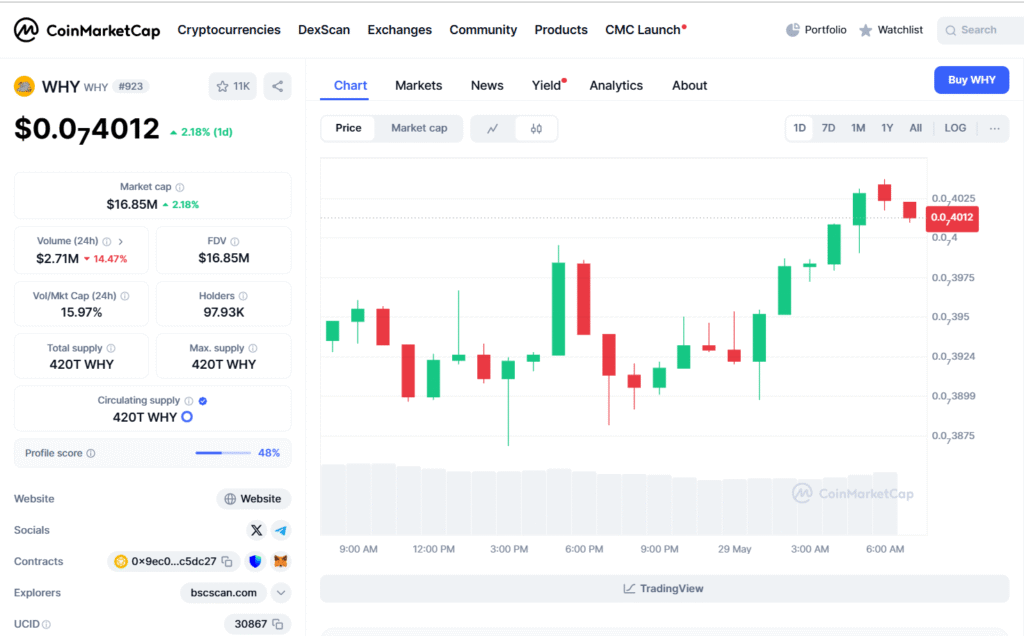Click UCID info icon
This screenshot has height=636, width=1024.
coord(46,624)
